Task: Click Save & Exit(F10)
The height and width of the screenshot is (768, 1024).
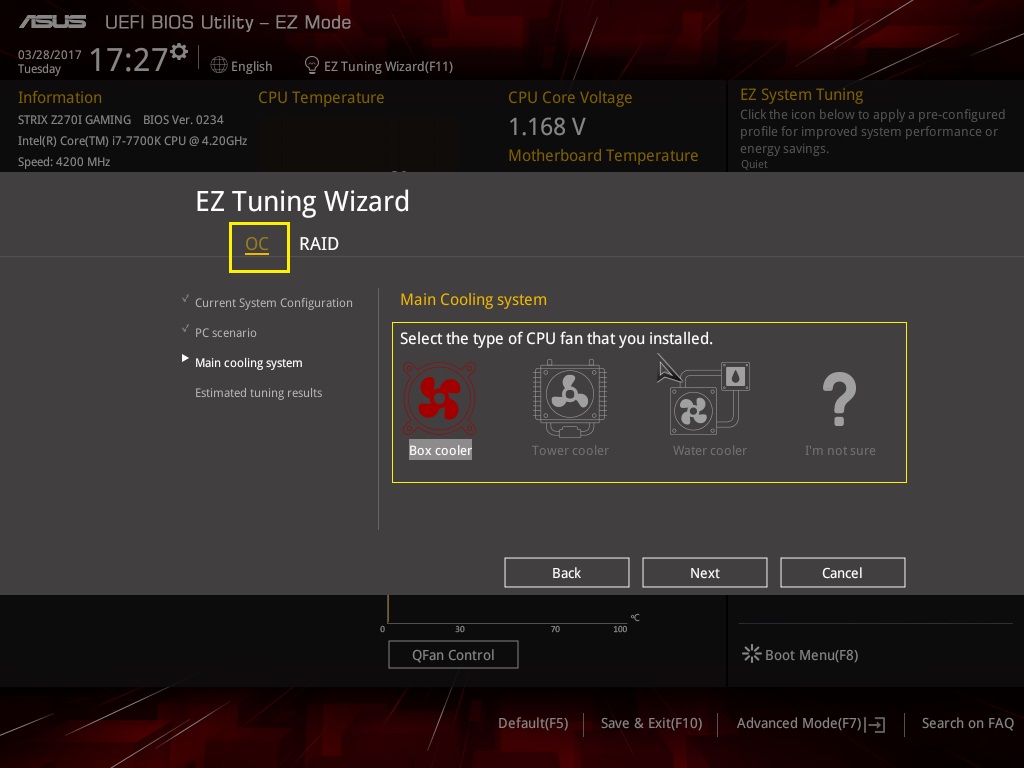Action: 651,723
